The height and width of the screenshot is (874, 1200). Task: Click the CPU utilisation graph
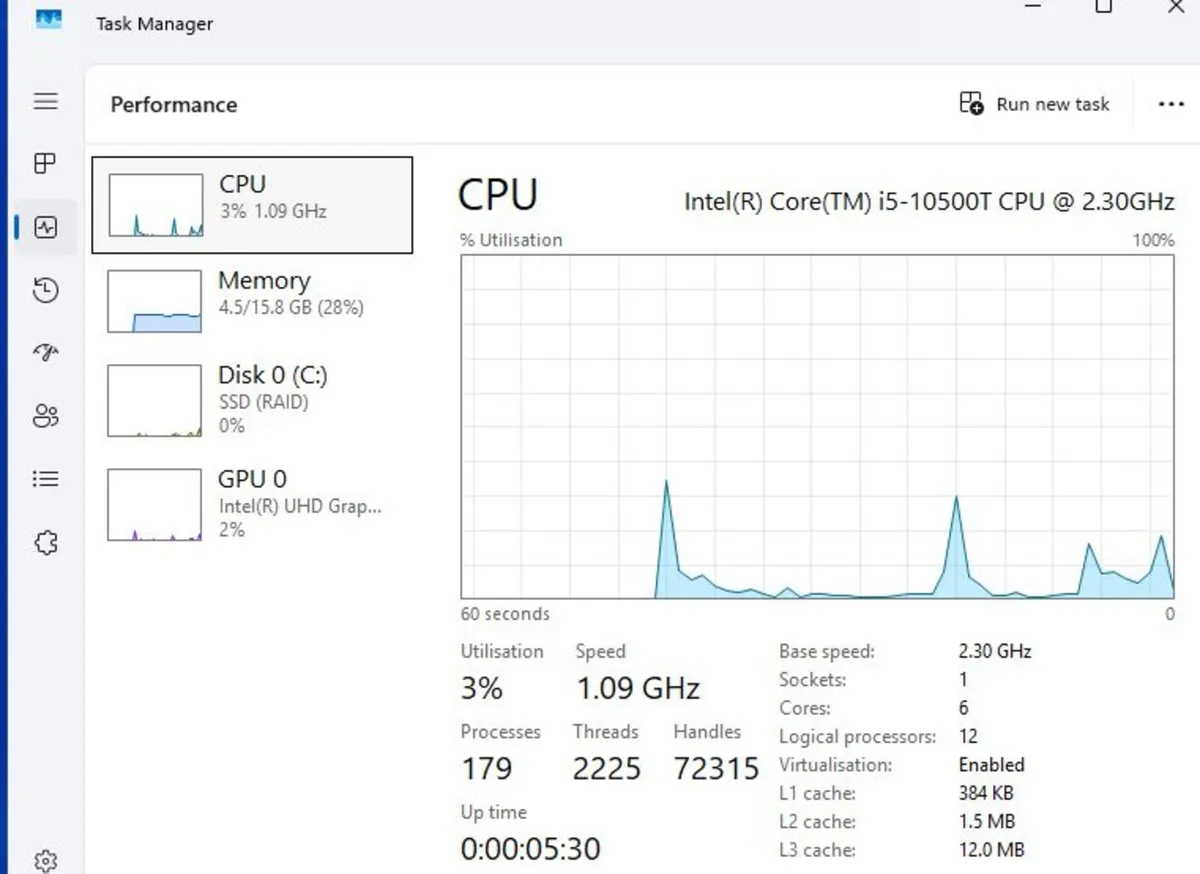815,425
